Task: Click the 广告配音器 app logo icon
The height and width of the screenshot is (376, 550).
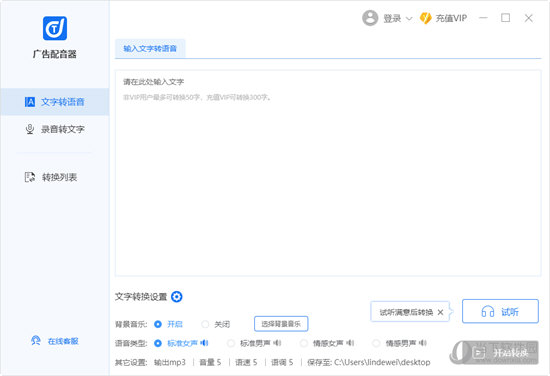Action: pos(55,28)
